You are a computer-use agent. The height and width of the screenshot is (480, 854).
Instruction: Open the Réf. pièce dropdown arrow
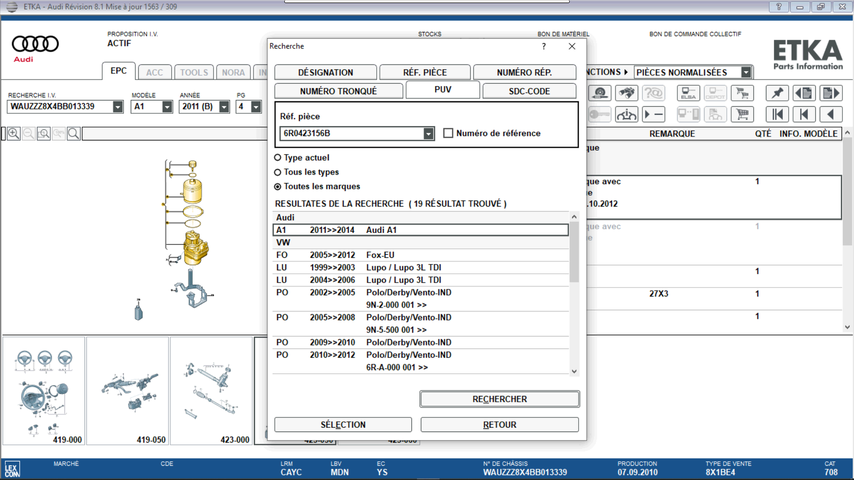pyautogui.click(x=429, y=133)
